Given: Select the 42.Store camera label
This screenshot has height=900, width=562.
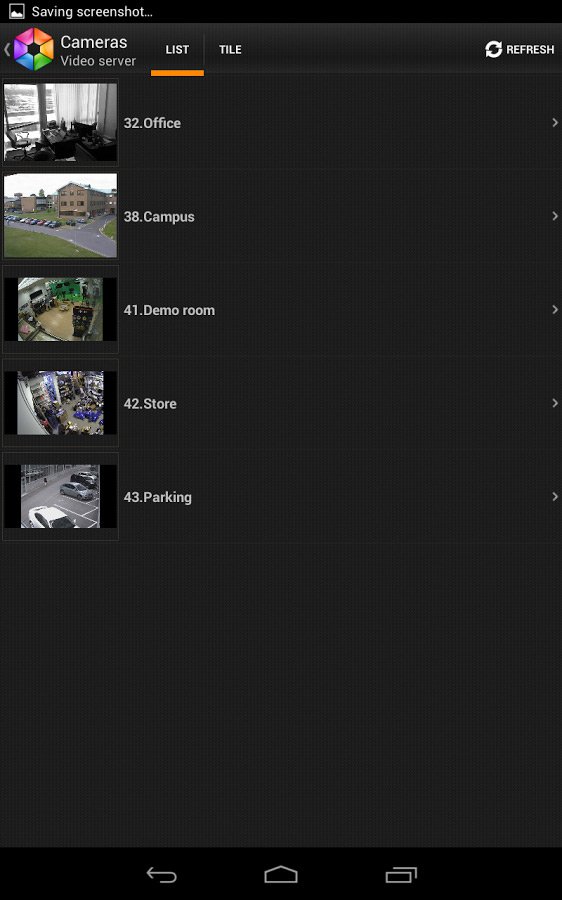Looking at the screenshot, I should (x=150, y=404).
